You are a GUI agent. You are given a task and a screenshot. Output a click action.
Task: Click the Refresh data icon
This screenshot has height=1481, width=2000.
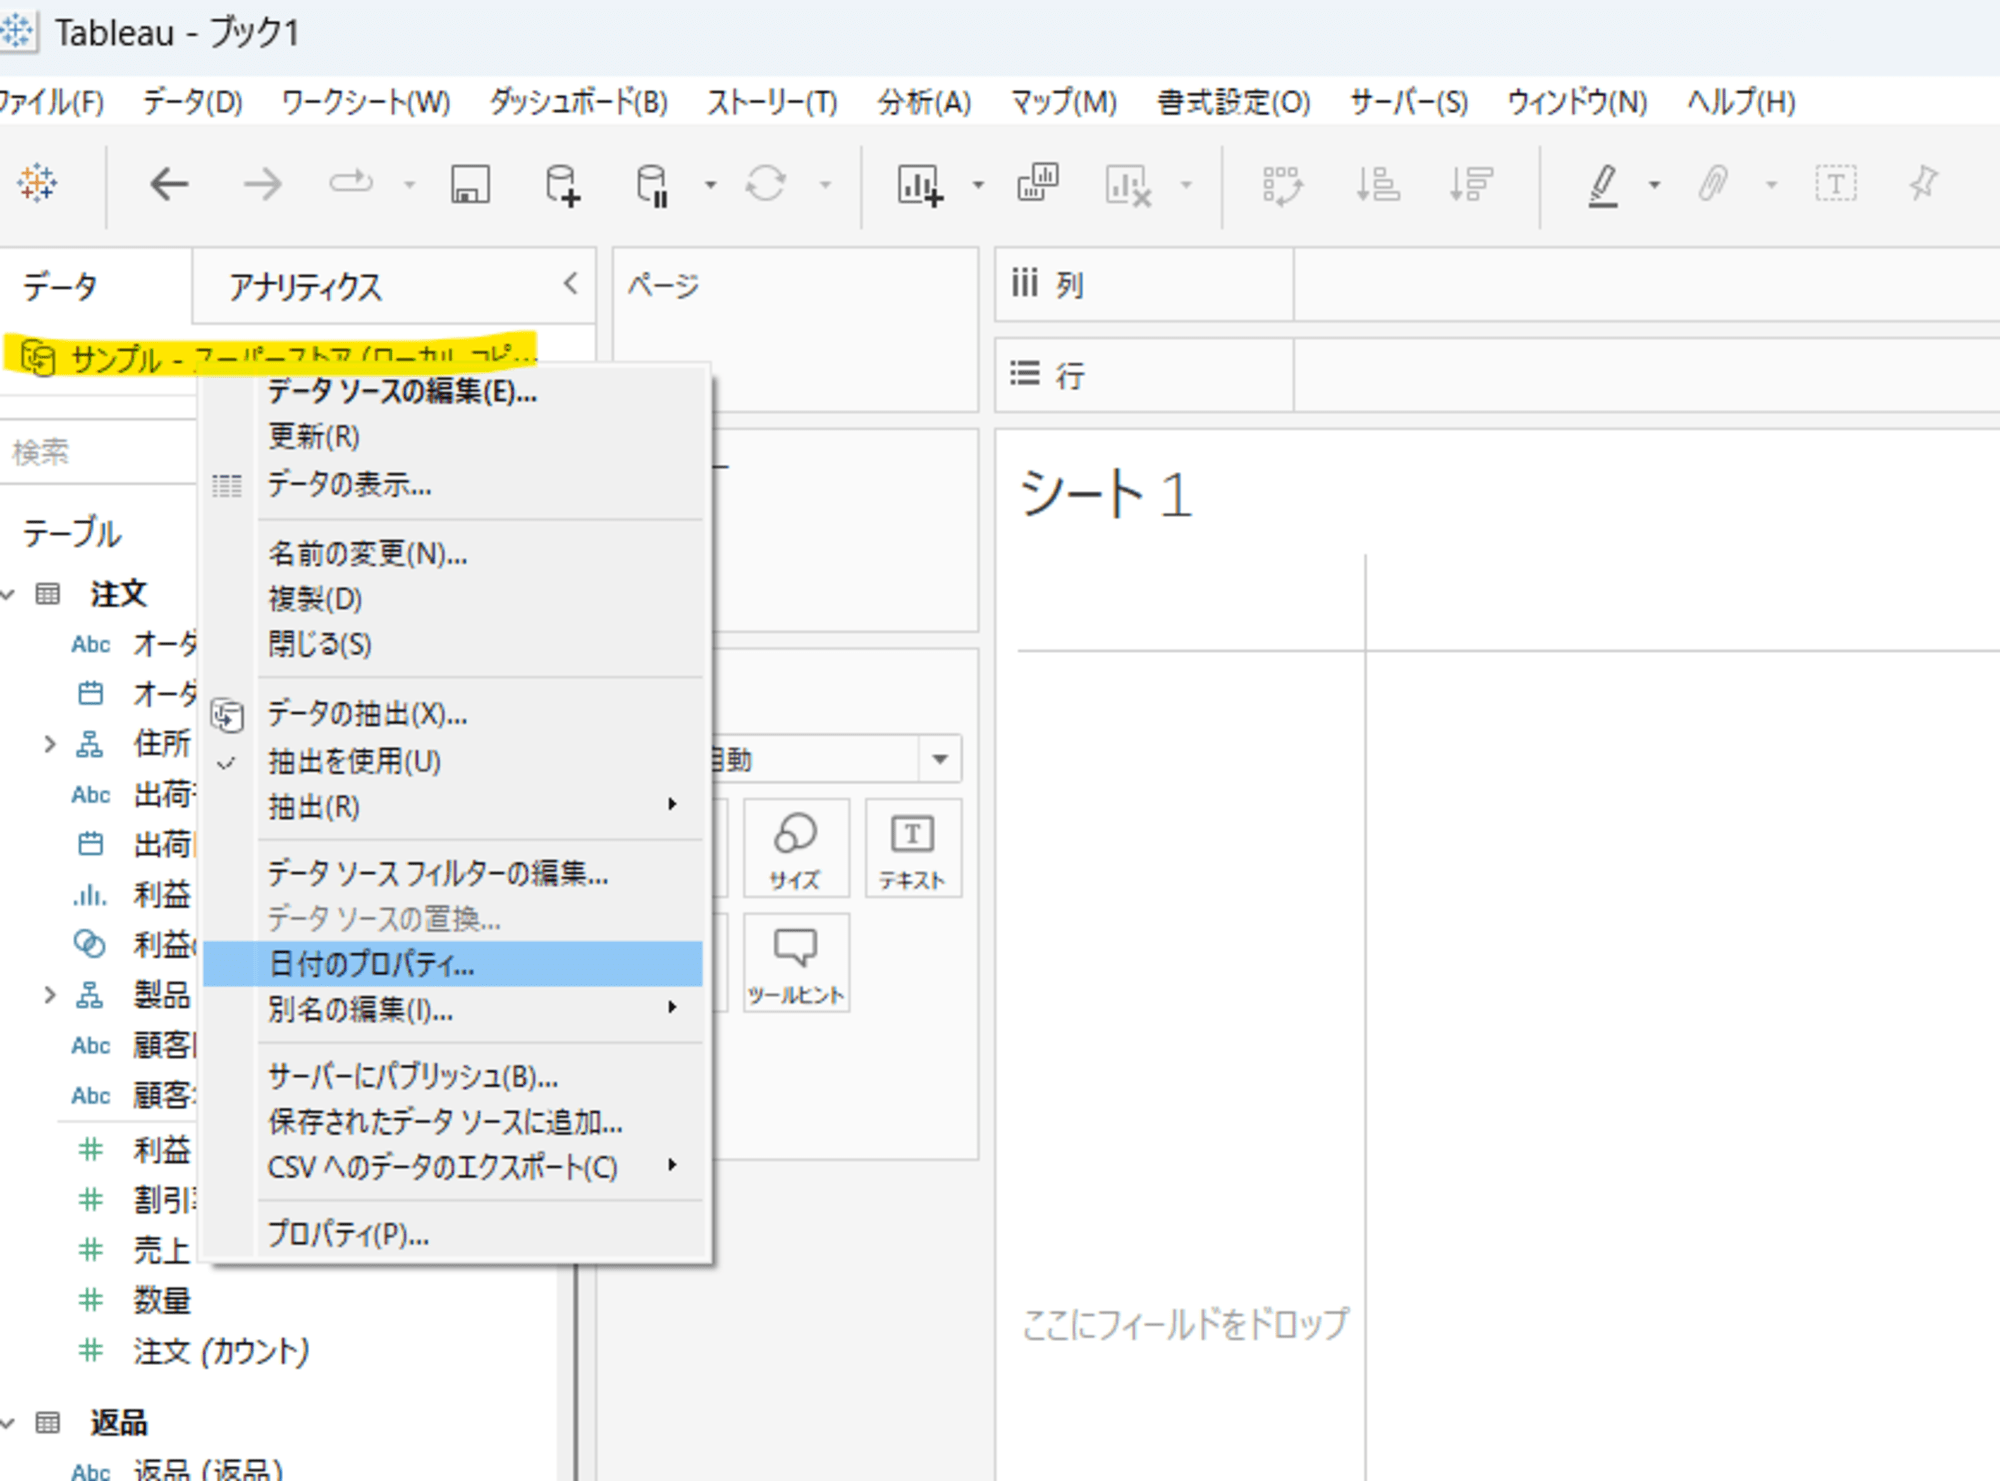(766, 184)
